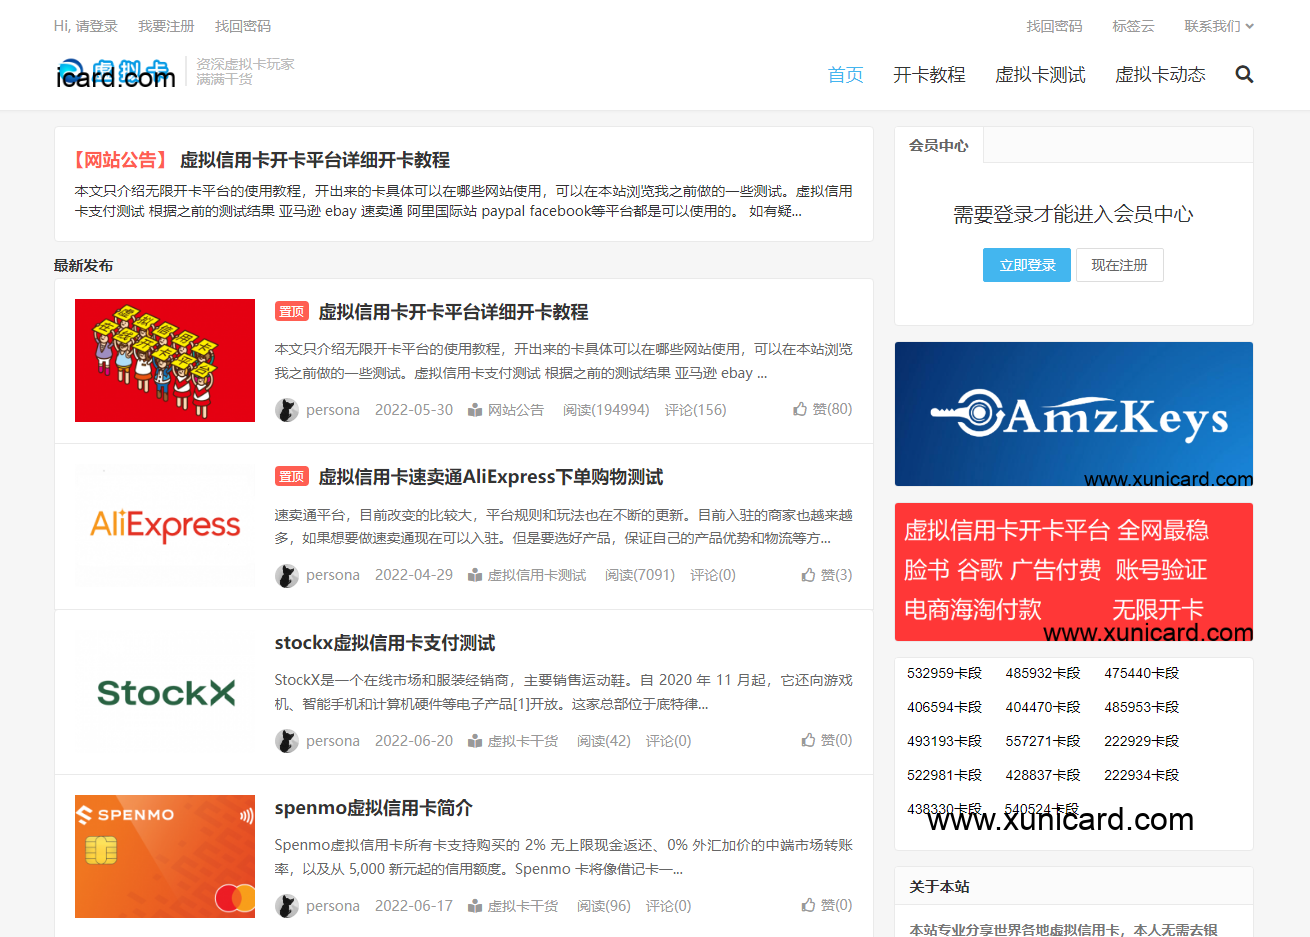Open the search magnifier icon in header
The height and width of the screenshot is (937, 1310).
[x=1244, y=74]
